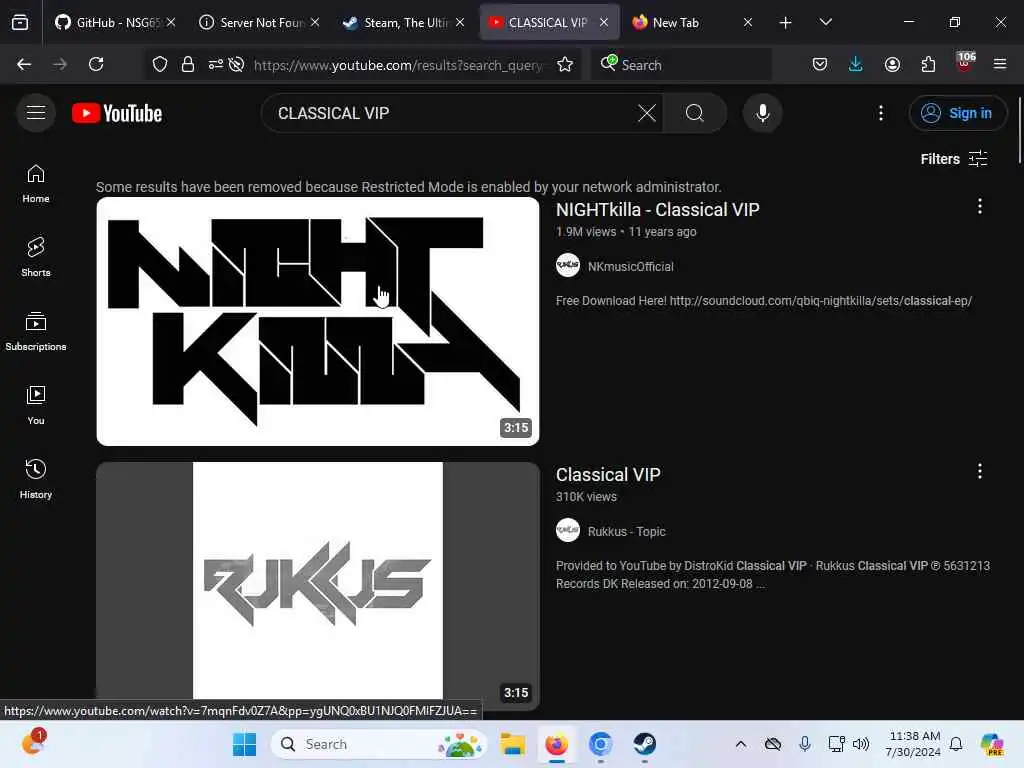Switch to Server Not Found tab
This screenshot has width=1024, height=768.
point(259,22)
